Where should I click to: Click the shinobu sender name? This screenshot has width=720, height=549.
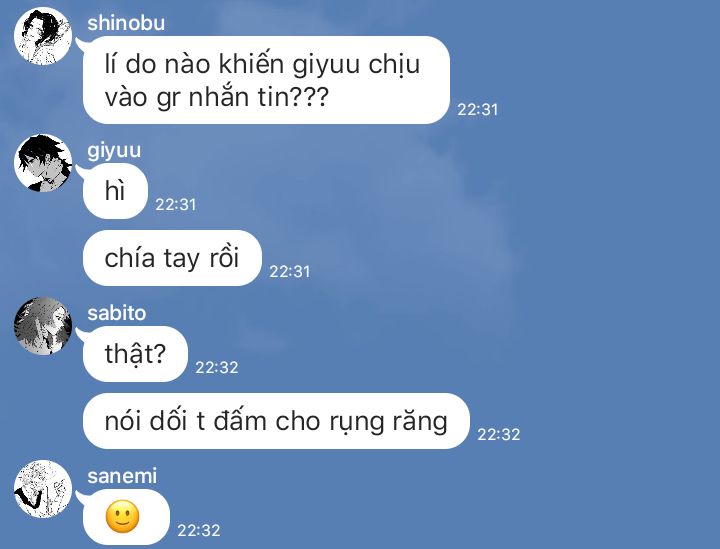point(126,23)
